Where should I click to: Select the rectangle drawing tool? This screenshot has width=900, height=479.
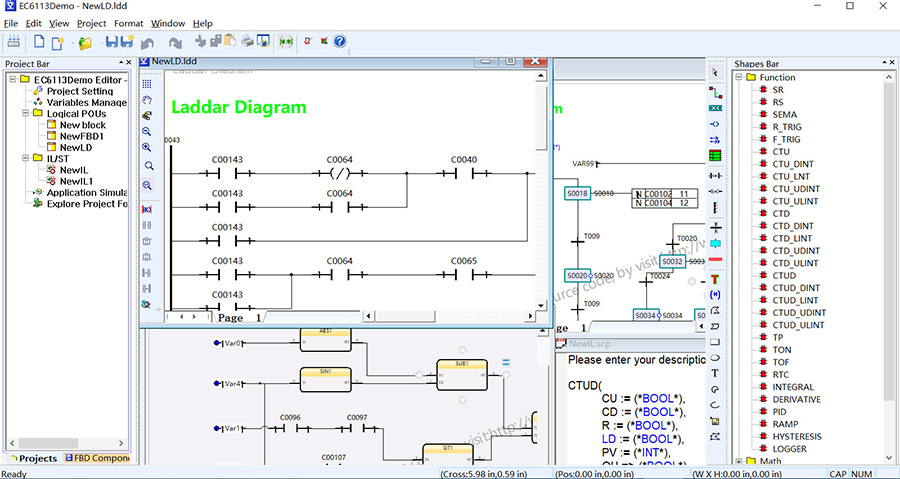tap(715, 342)
